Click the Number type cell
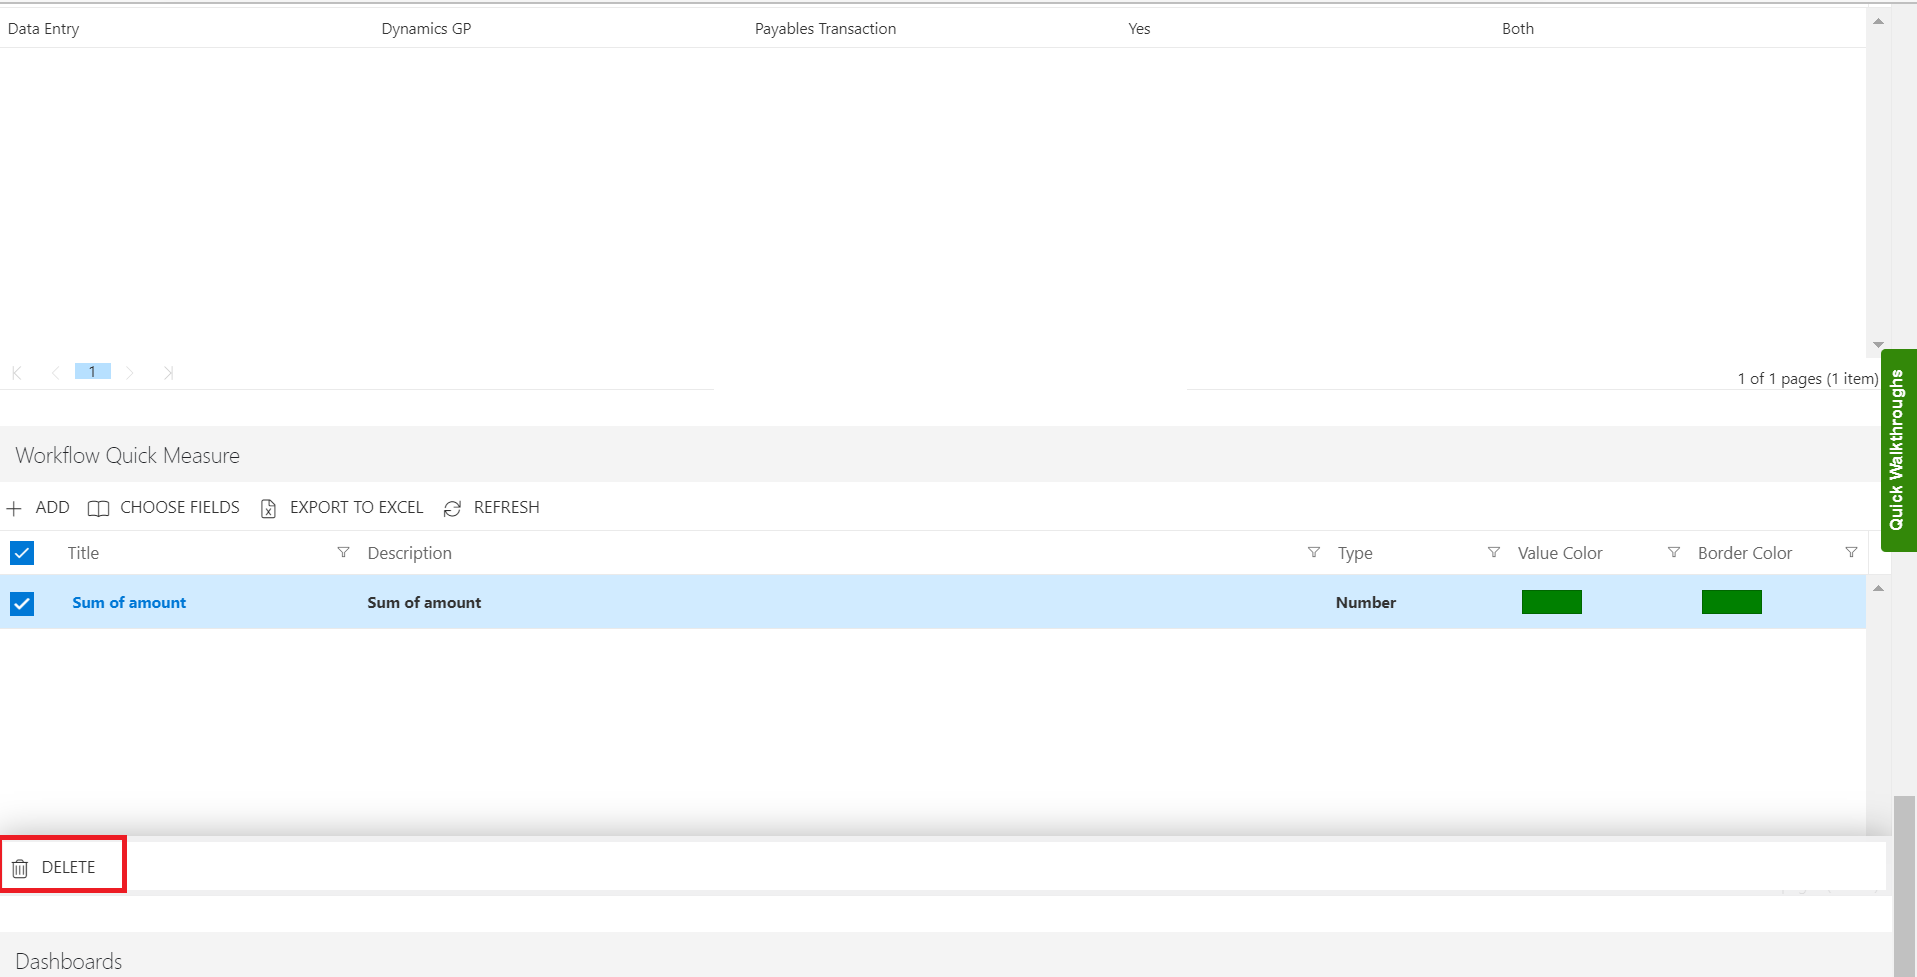 pyautogui.click(x=1366, y=603)
